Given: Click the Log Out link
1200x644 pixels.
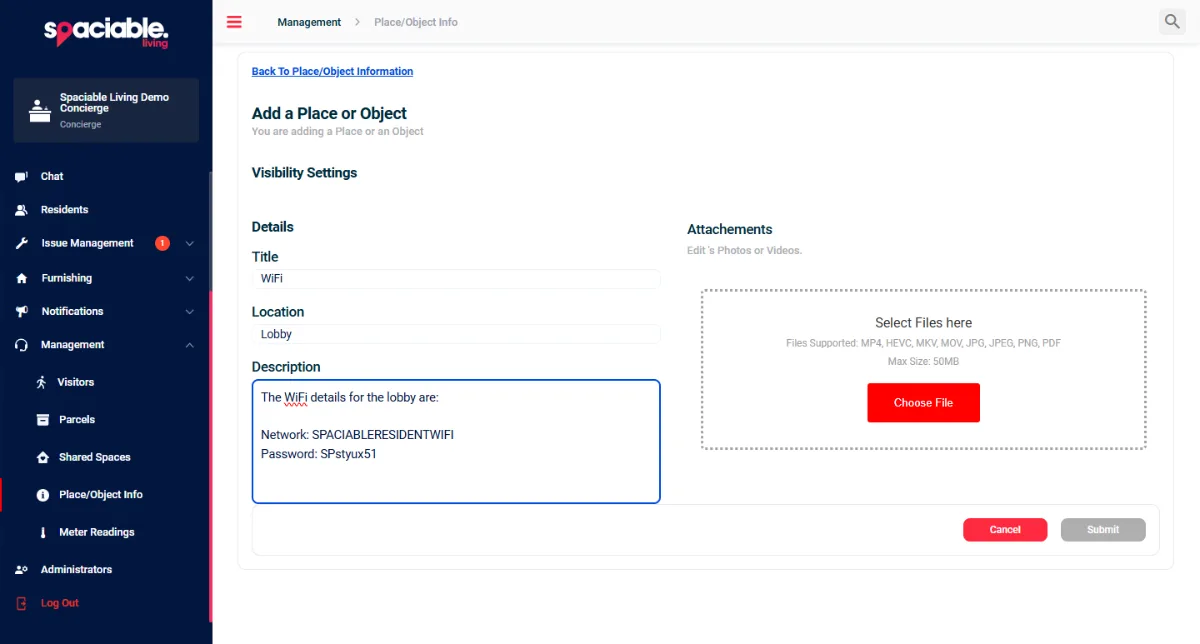Looking at the screenshot, I should (60, 603).
